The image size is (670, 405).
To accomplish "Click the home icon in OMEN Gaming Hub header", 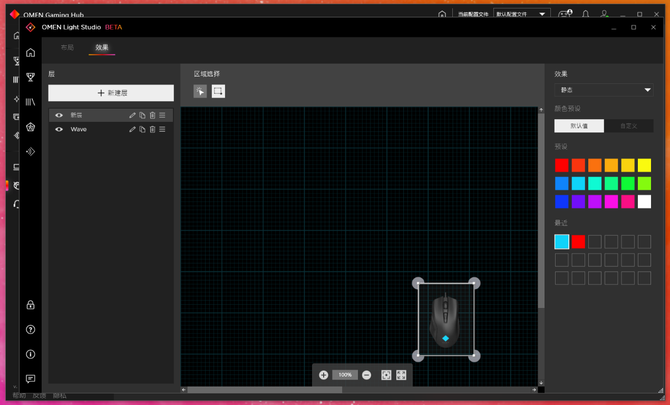I will click(x=442, y=15).
